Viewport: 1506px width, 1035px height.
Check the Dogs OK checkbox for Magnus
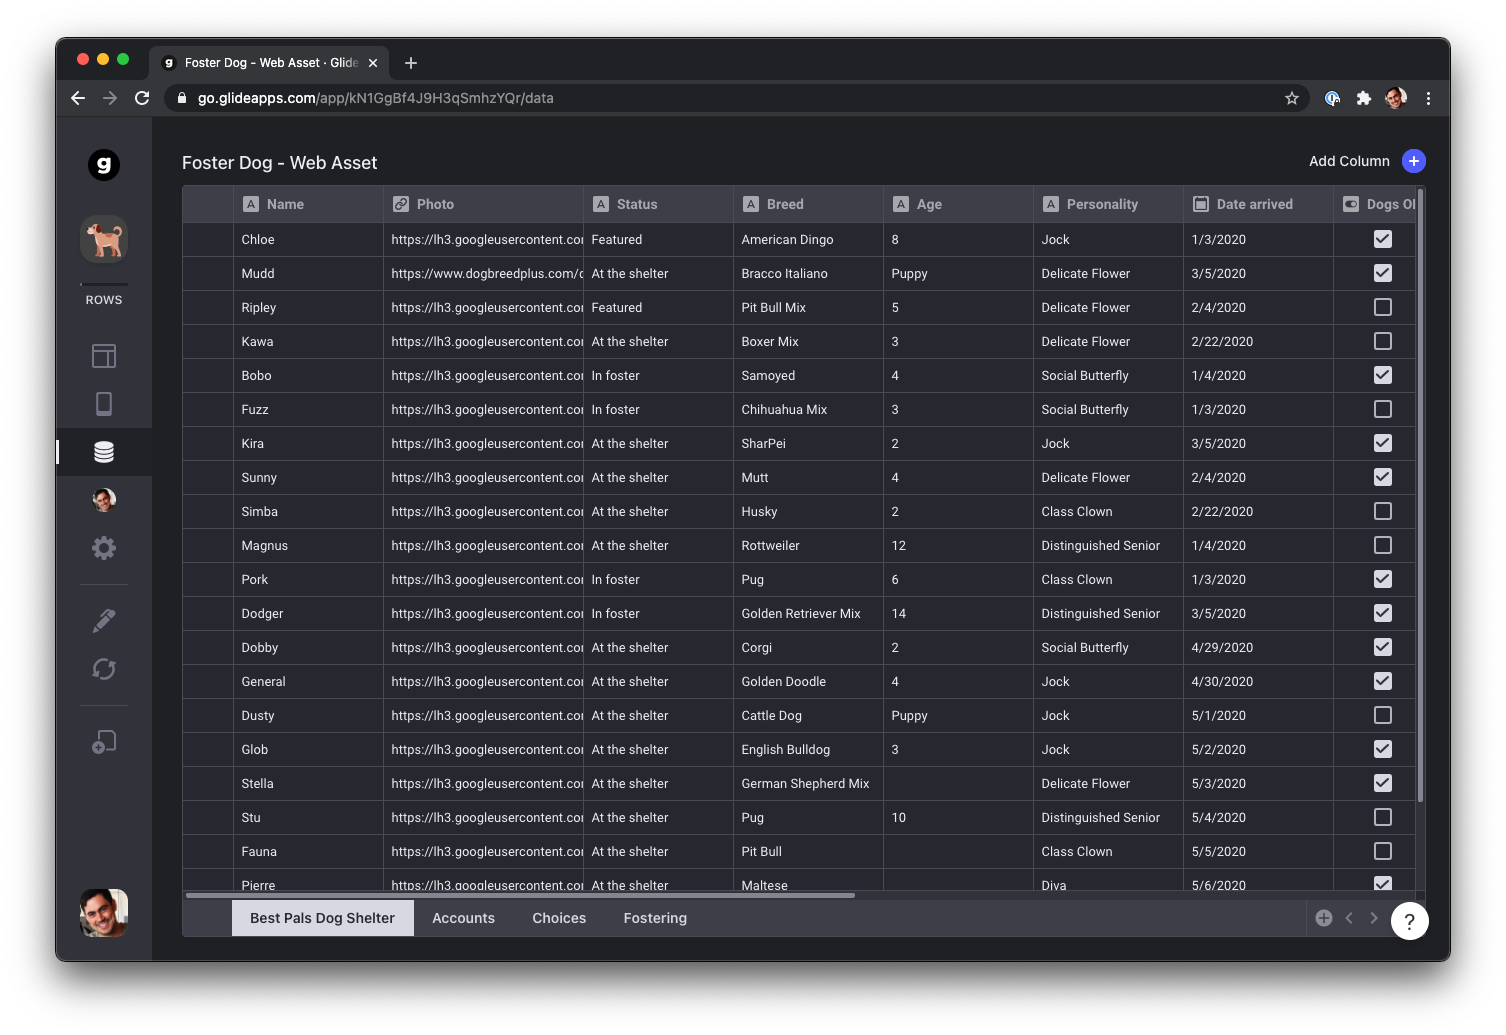(x=1383, y=545)
